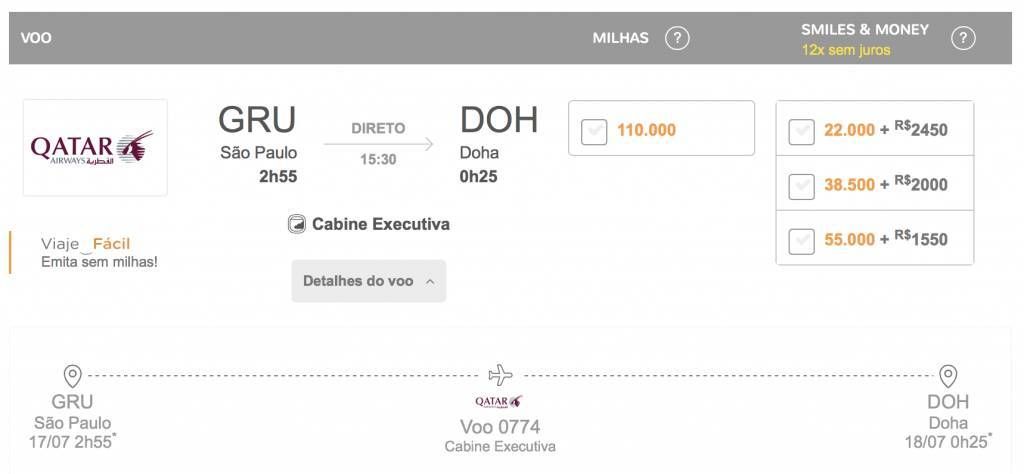The image size is (1024, 474).
Task: Click the DOH destination pin in flight details
Action: point(948,376)
